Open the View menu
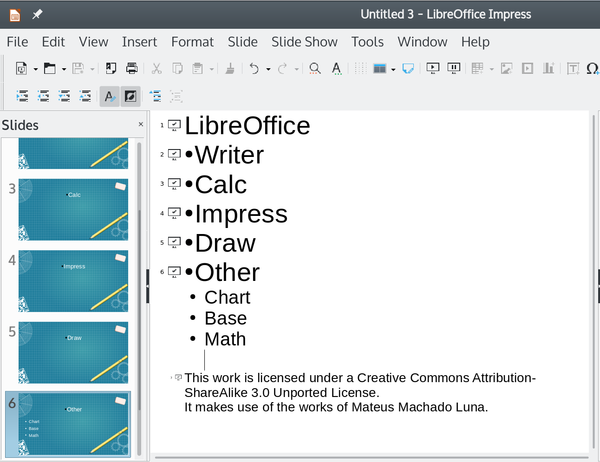The height and width of the screenshot is (462, 600). click(93, 42)
